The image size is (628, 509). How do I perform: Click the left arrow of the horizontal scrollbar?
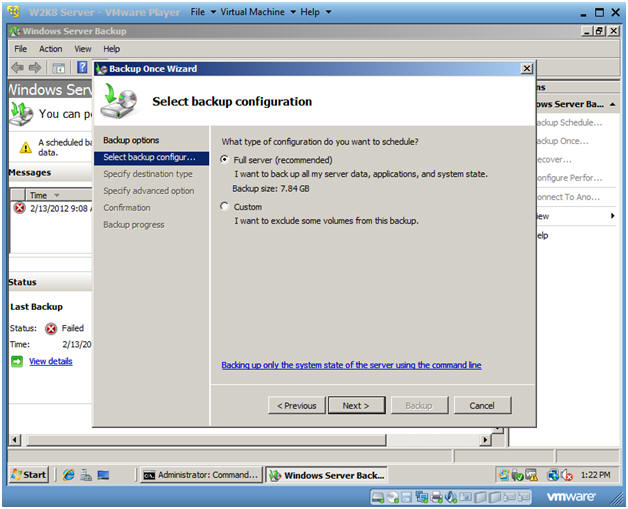click(15, 440)
